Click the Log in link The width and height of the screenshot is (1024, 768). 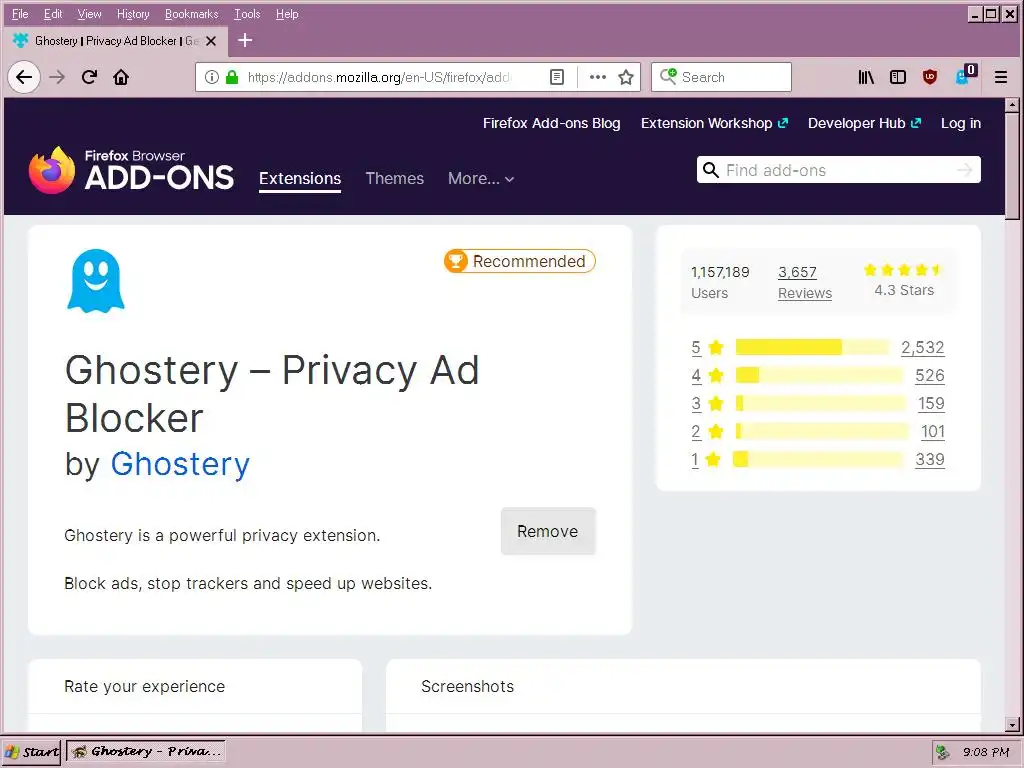(x=961, y=123)
